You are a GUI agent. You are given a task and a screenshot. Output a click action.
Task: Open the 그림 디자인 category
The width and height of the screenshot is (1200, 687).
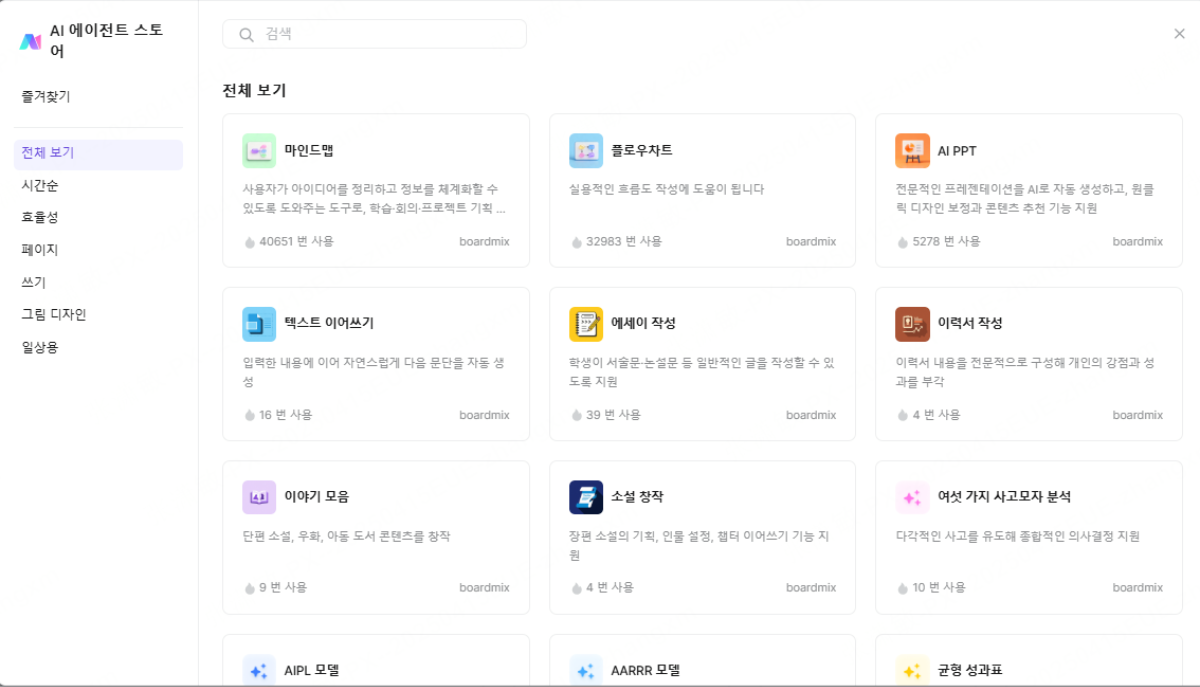(x=51, y=313)
